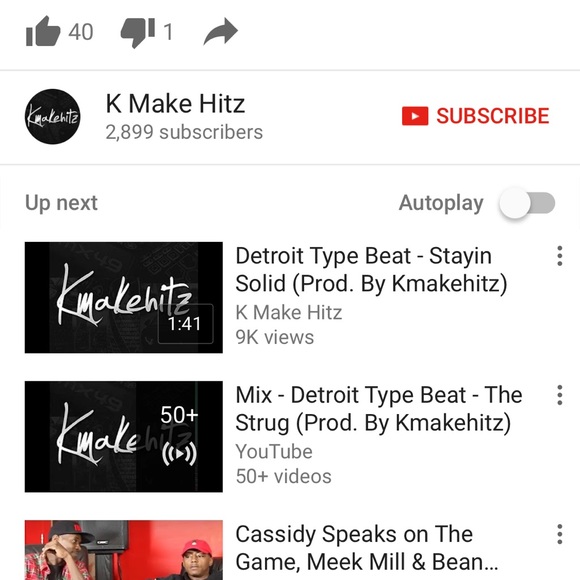Open Detroit Type Beat - Stayin Solid title
The image size is (580, 580).
pyautogui.click(x=371, y=270)
